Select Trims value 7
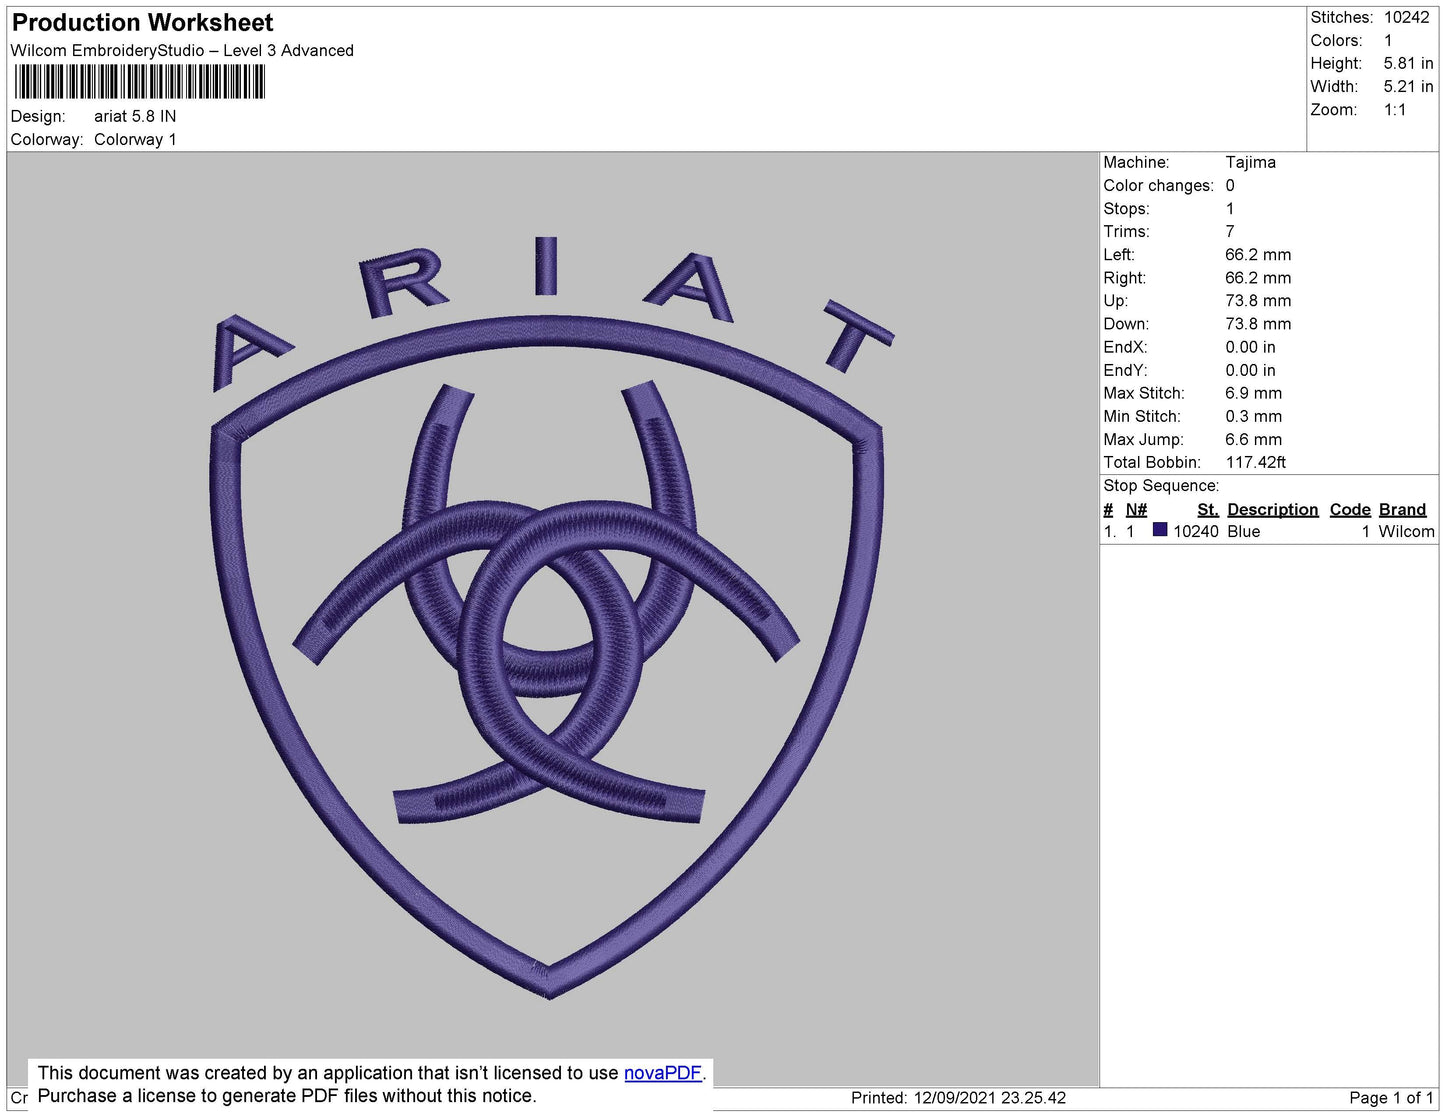Image resolution: width=1445 pixels, height=1117 pixels. coord(1230,231)
